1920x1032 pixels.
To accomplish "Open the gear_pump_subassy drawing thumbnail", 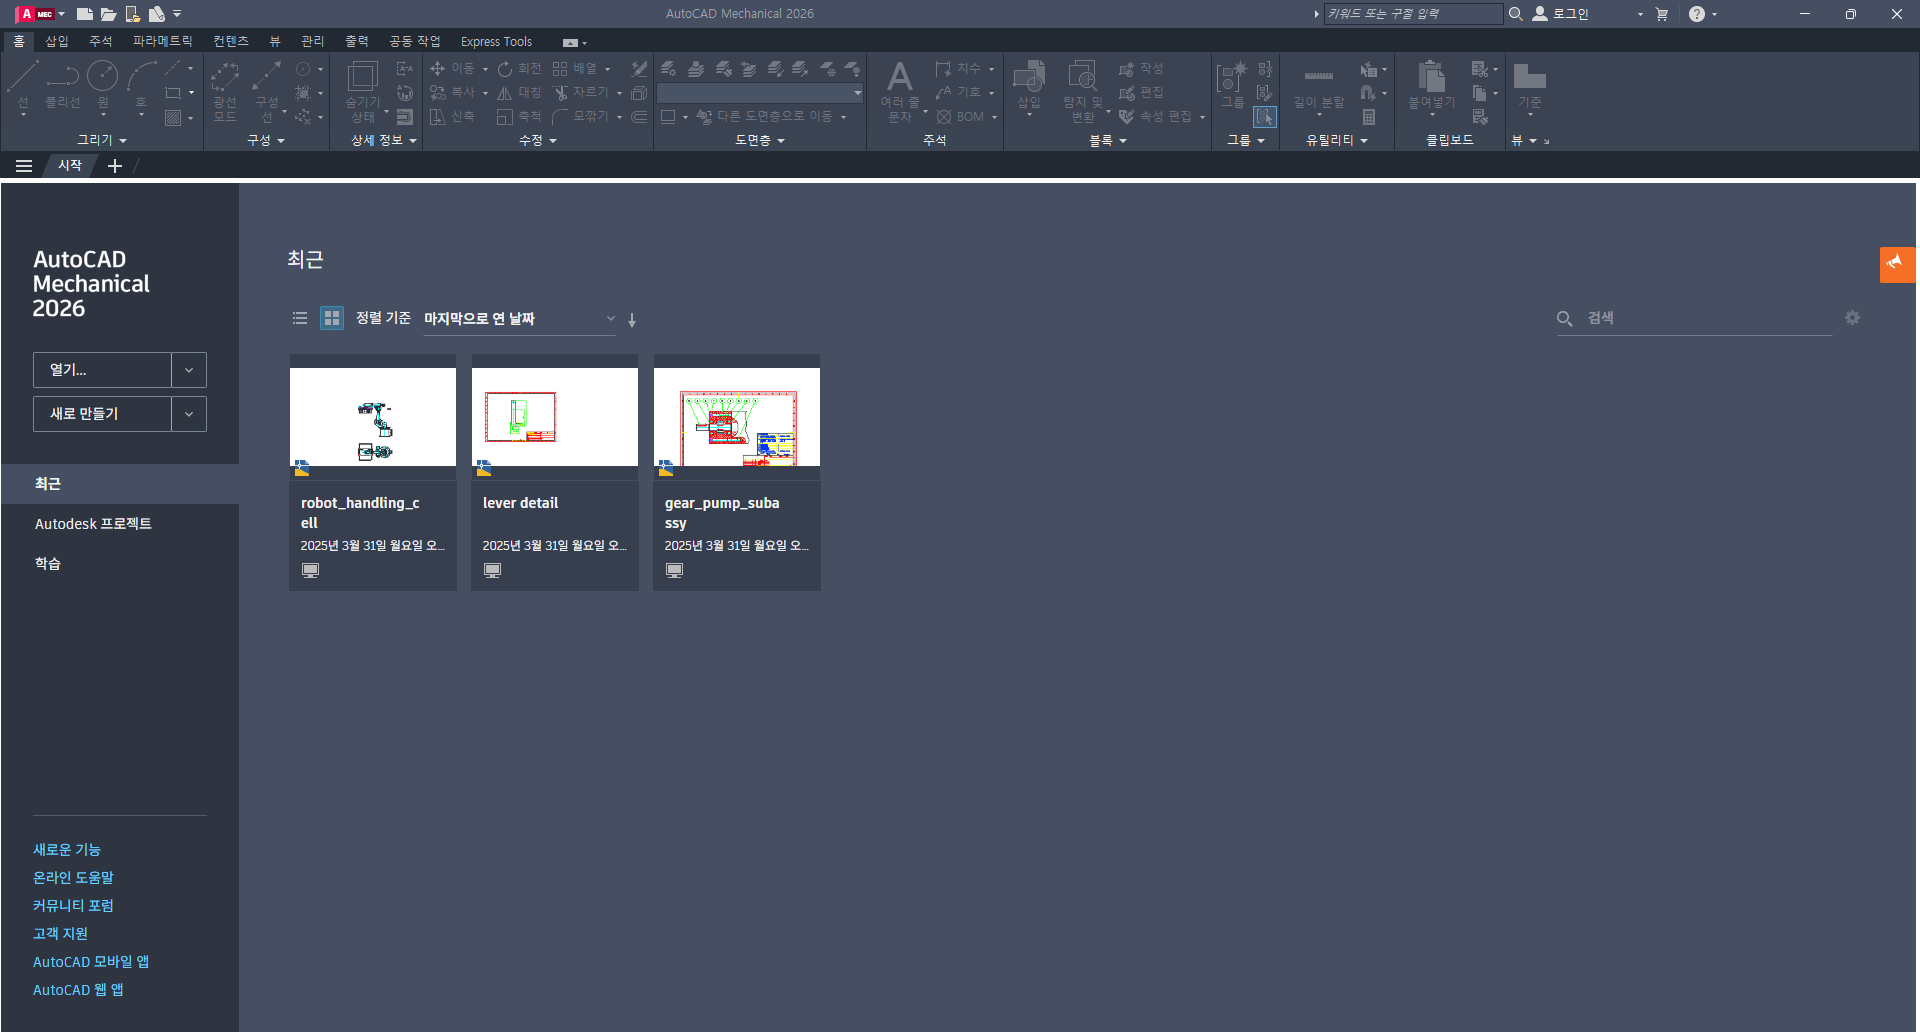I will pyautogui.click(x=737, y=417).
